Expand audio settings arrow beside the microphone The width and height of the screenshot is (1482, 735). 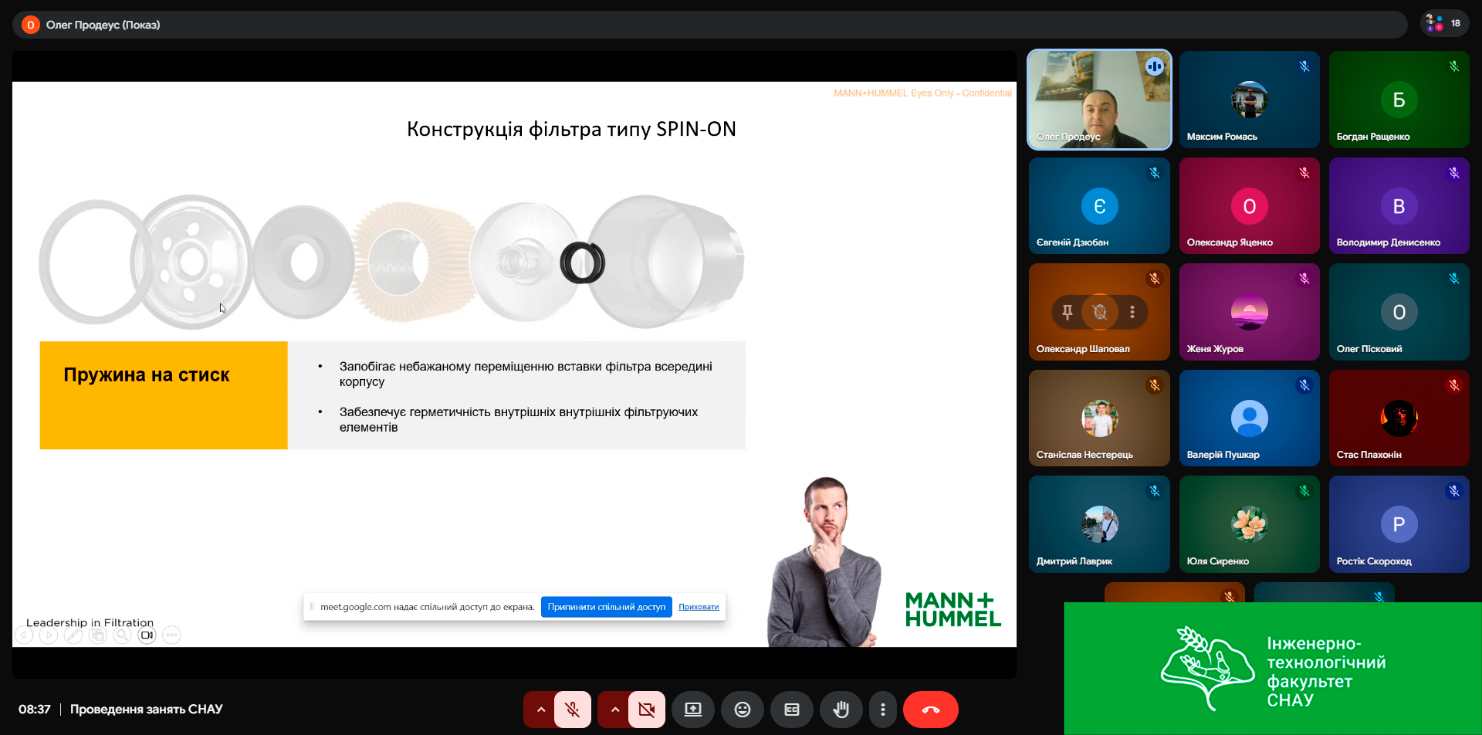click(541, 709)
